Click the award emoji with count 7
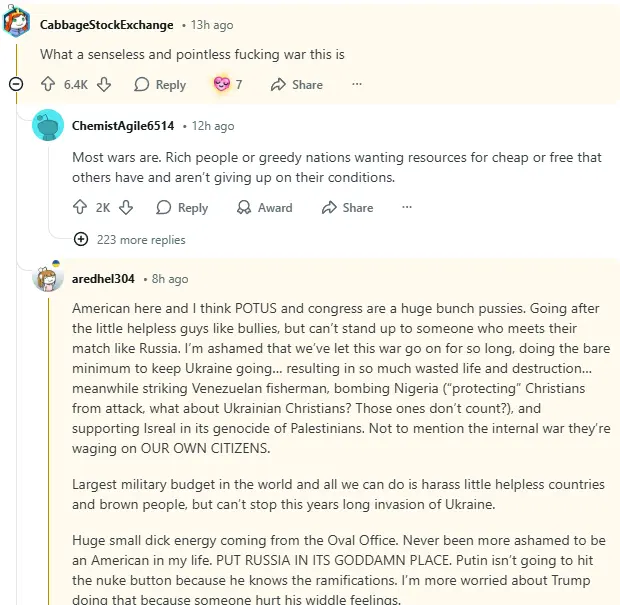The height and width of the screenshot is (605, 620). pos(222,85)
